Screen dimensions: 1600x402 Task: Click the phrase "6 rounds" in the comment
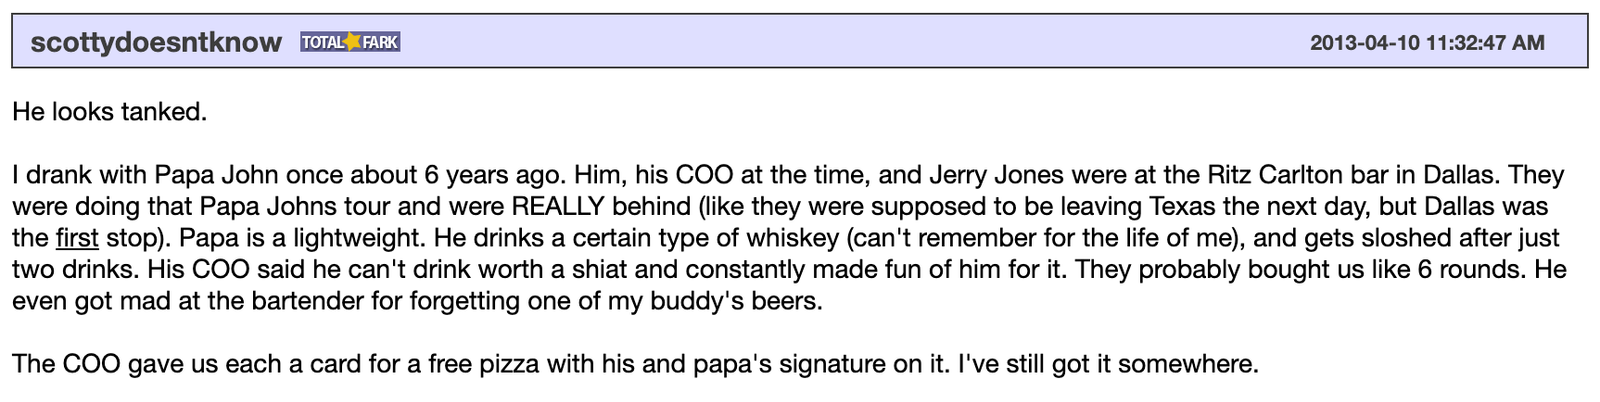tap(1470, 270)
